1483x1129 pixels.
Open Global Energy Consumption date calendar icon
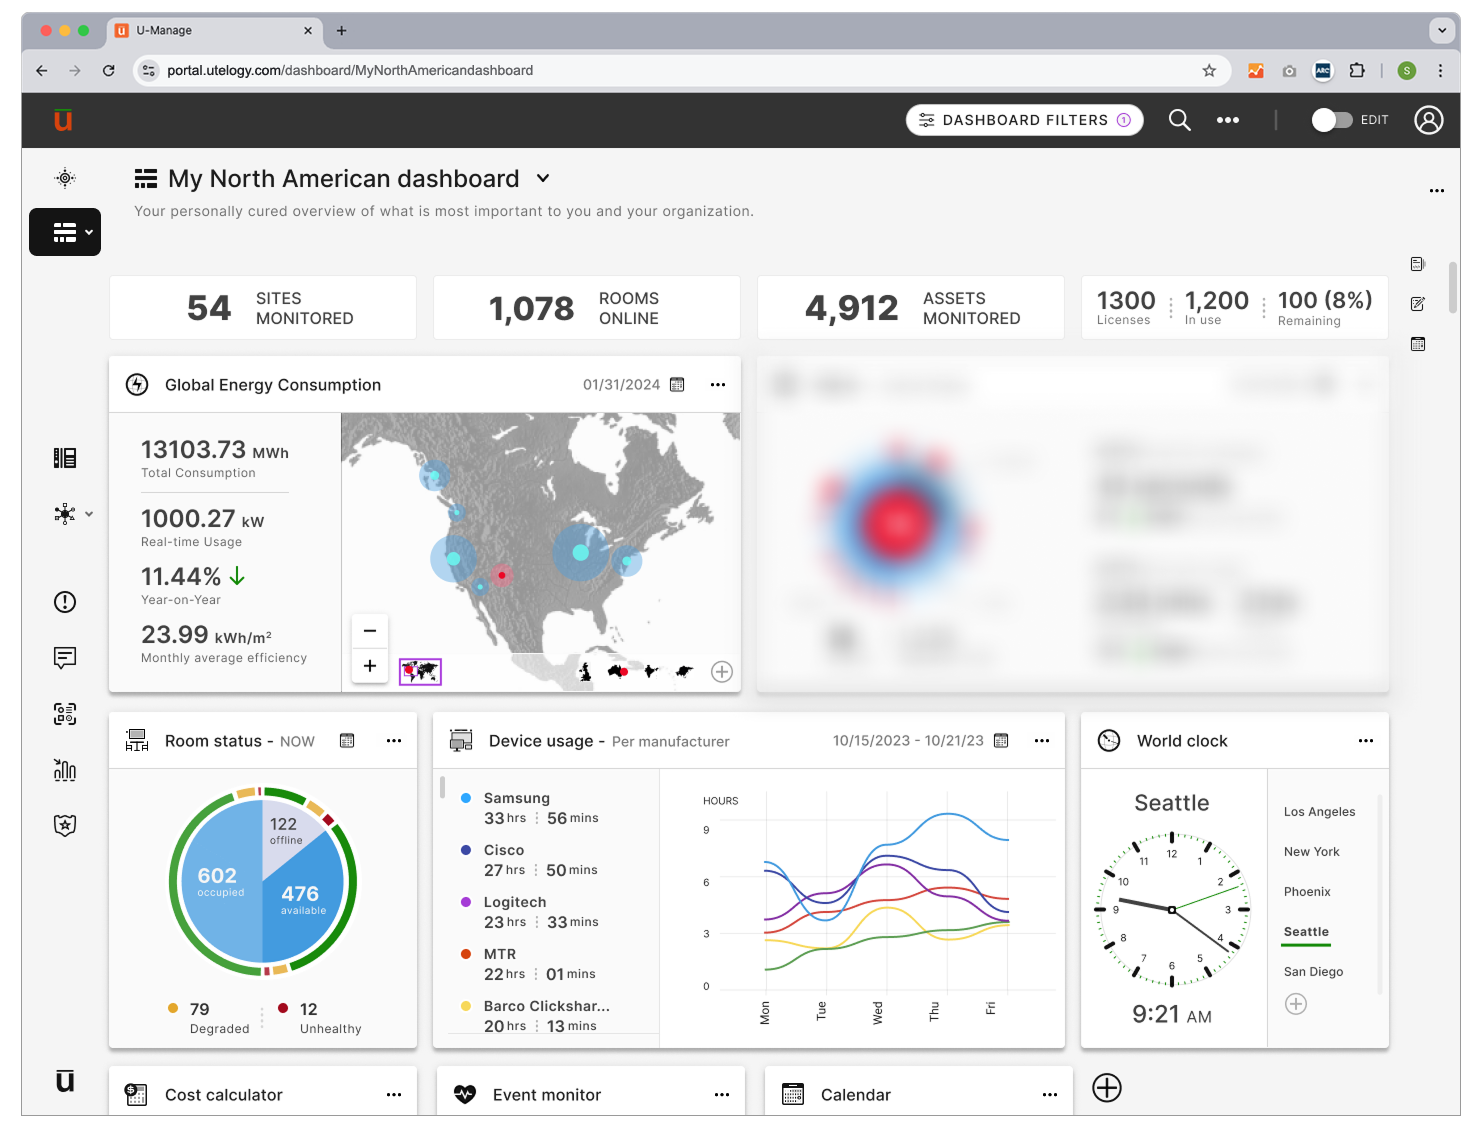pos(677,385)
